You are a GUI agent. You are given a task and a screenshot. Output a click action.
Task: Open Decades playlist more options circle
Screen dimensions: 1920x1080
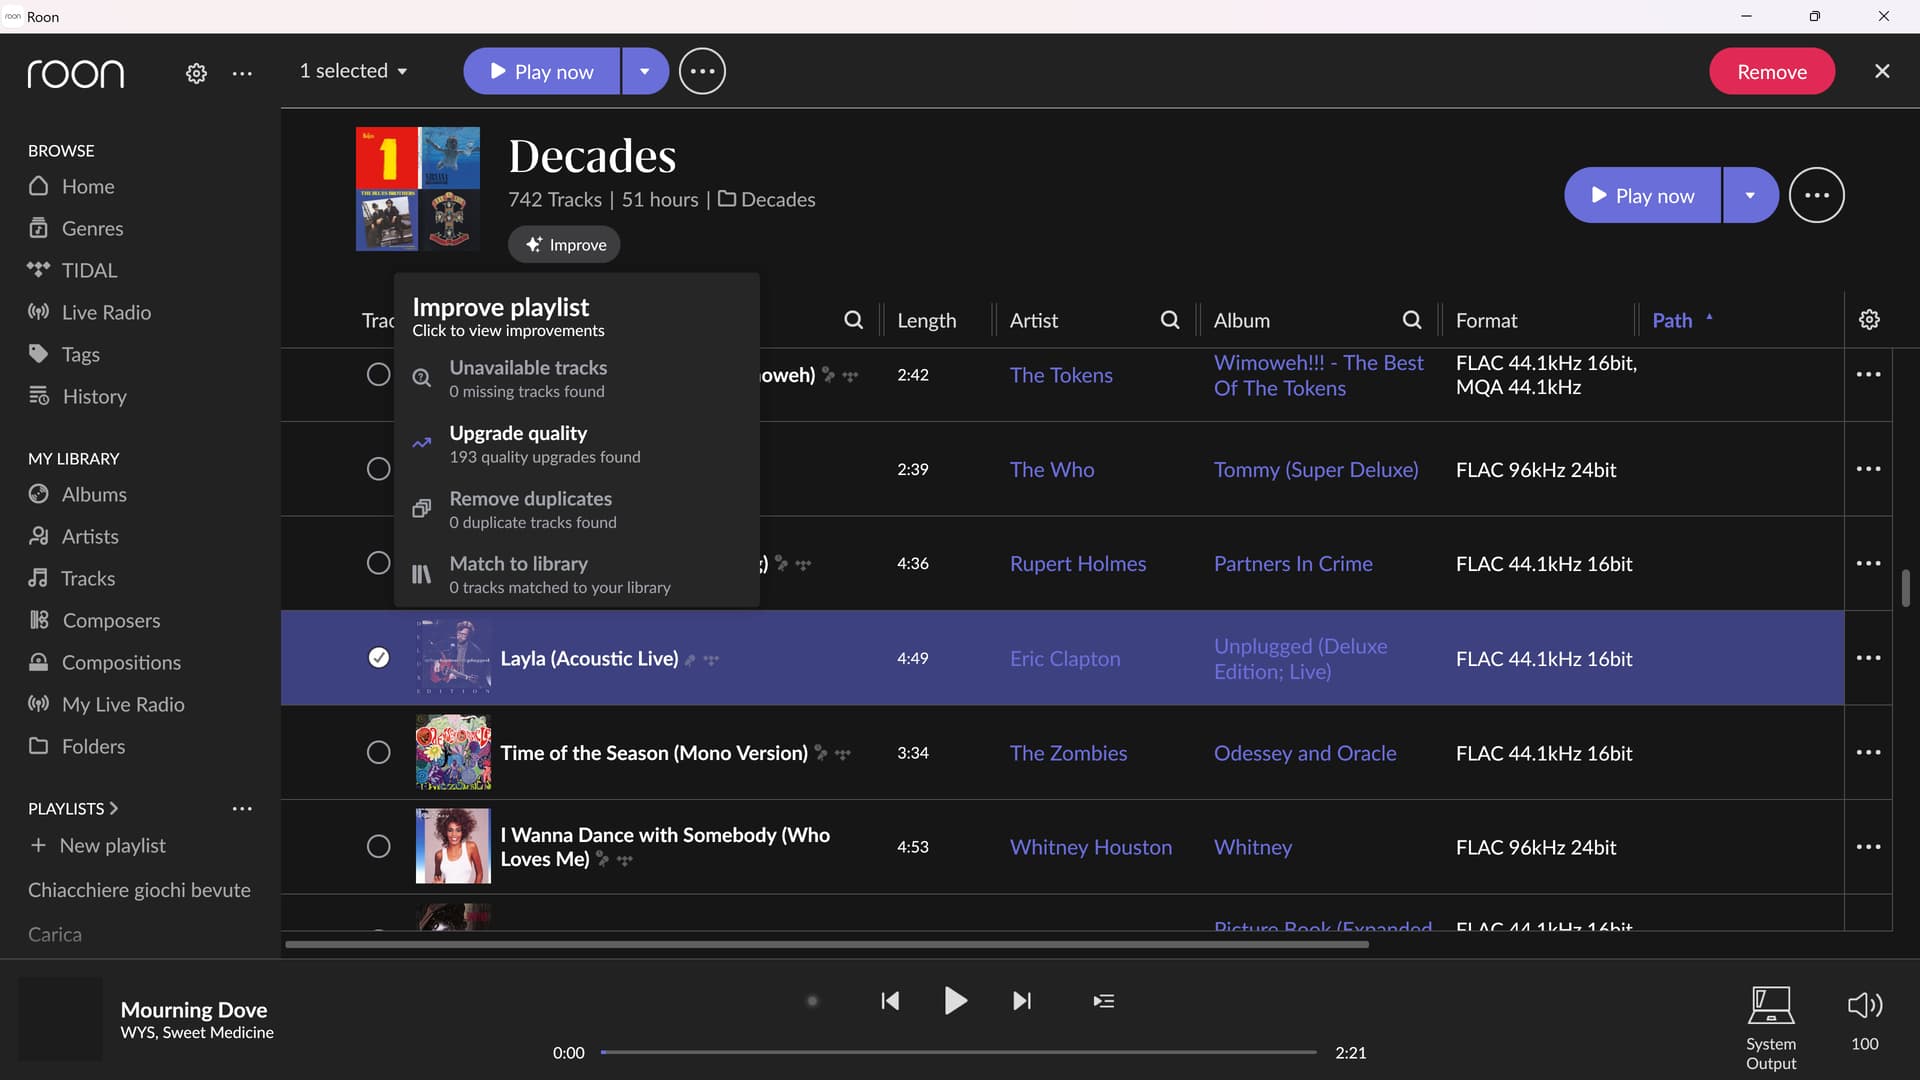(x=1817, y=195)
